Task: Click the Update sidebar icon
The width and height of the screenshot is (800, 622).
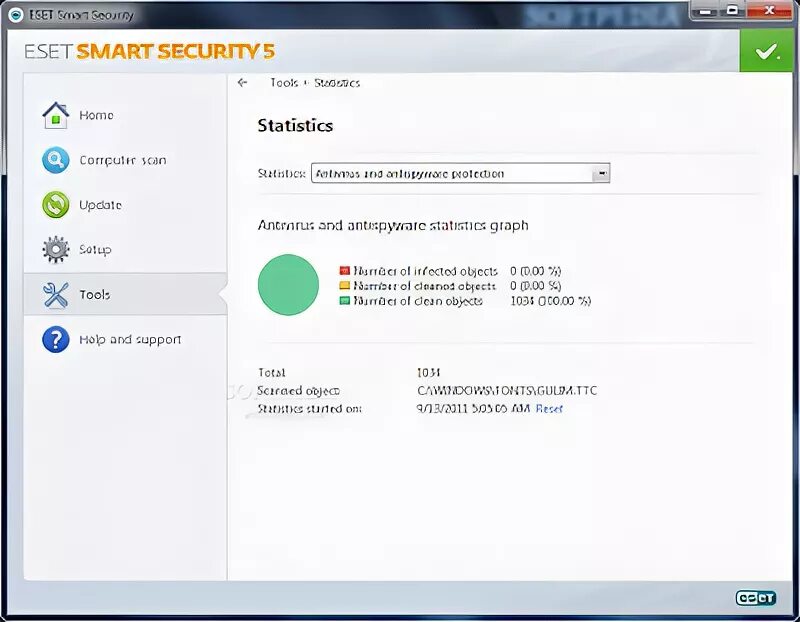Action: [x=56, y=205]
